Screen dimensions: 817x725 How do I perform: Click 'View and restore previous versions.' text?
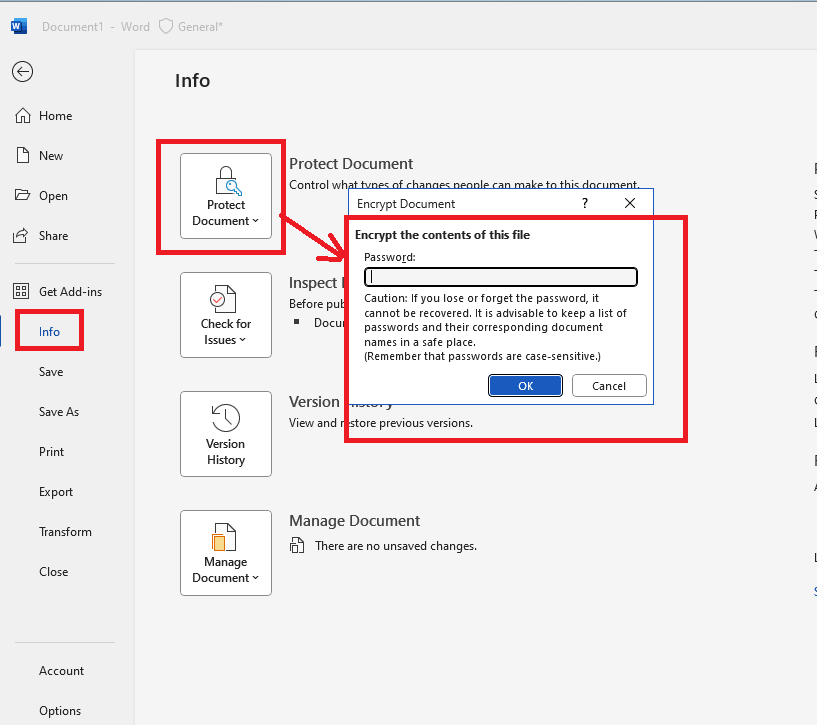[381, 423]
